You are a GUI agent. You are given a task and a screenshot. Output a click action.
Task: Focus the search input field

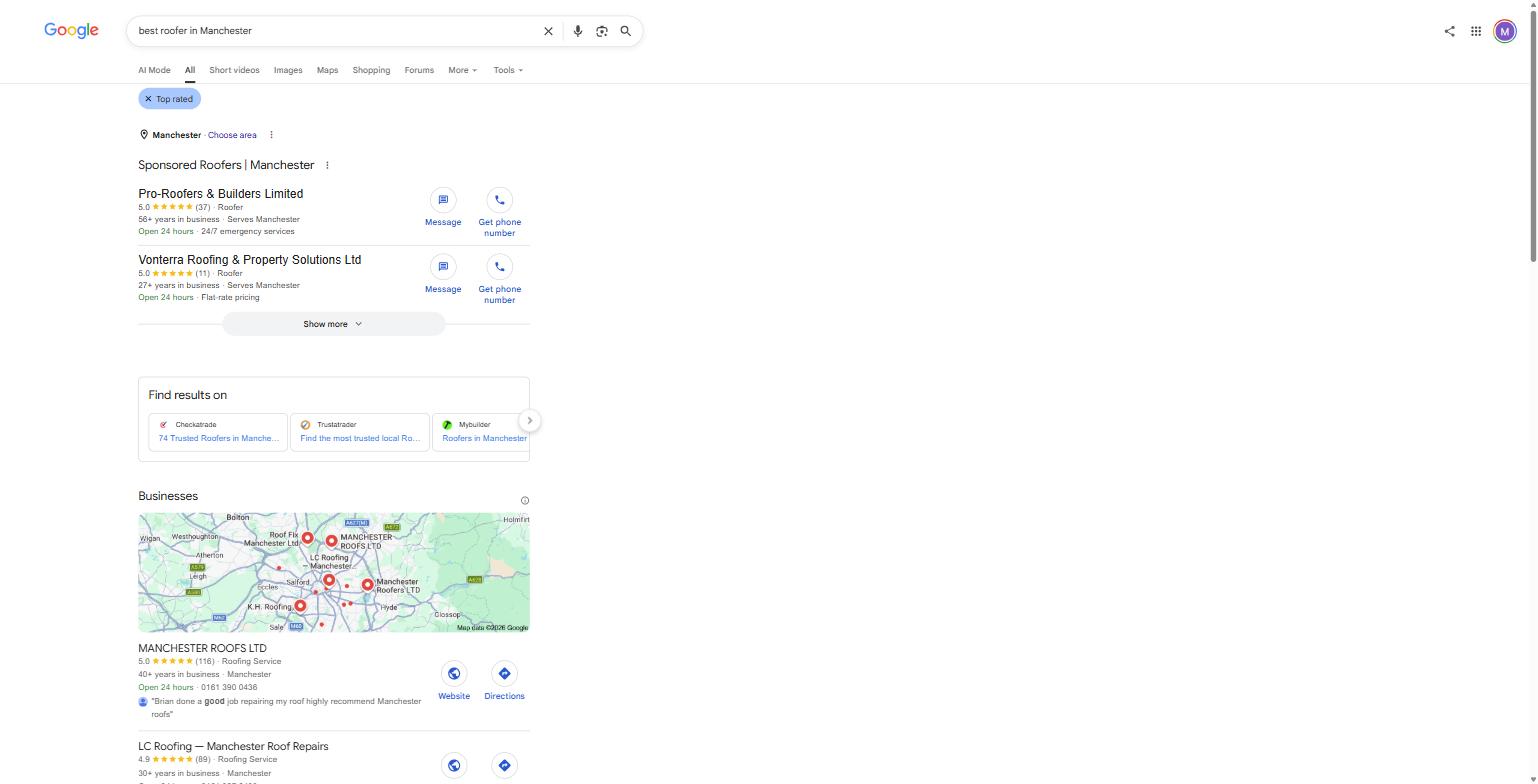(x=336, y=31)
